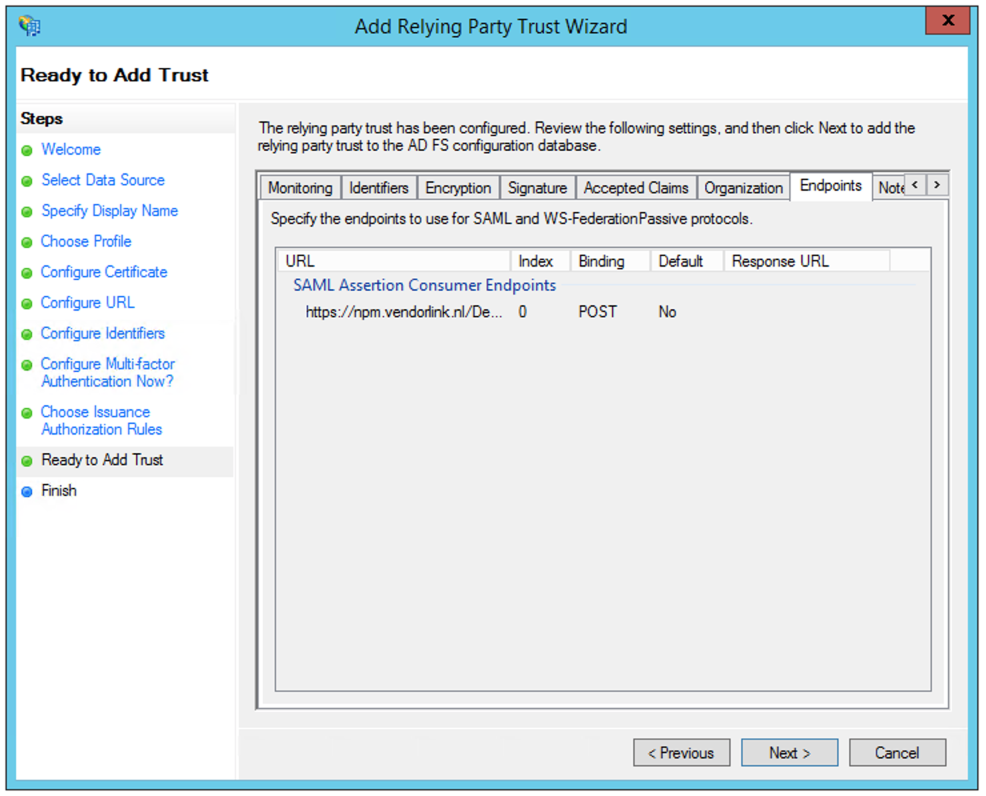Click the Index column header
Image resolution: width=986 pixels, height=796 pixels.
(540, 261)
